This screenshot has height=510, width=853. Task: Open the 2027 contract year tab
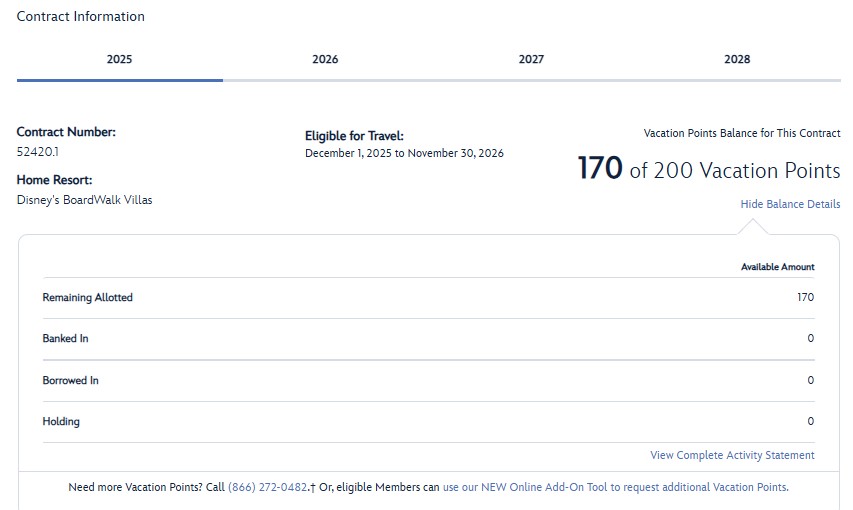tap(531, 60)
